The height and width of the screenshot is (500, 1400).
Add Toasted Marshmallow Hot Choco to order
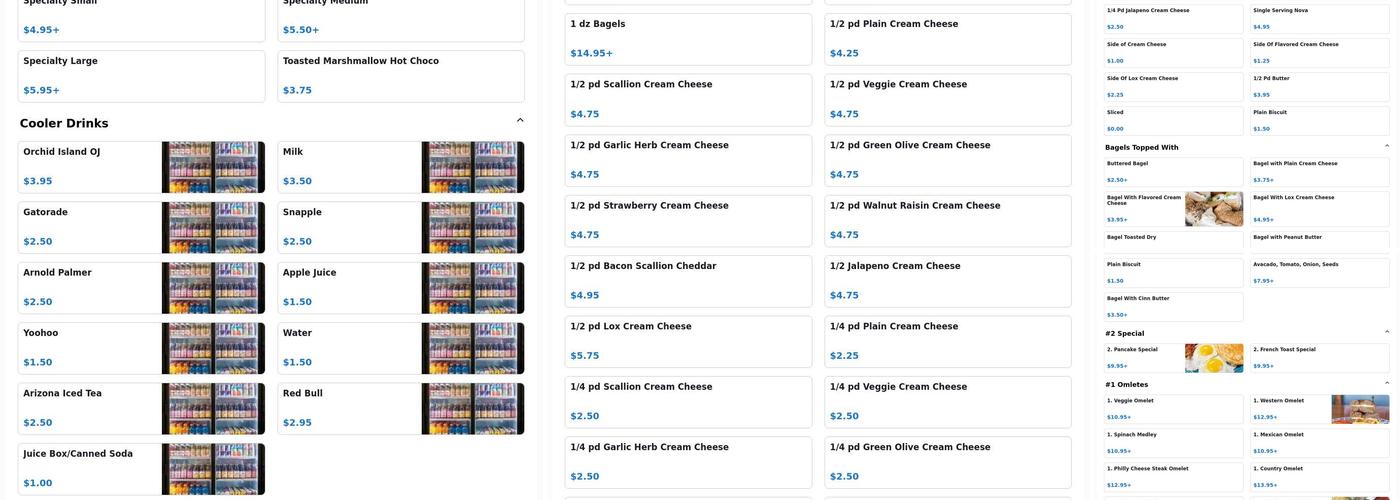coord(400,76)
